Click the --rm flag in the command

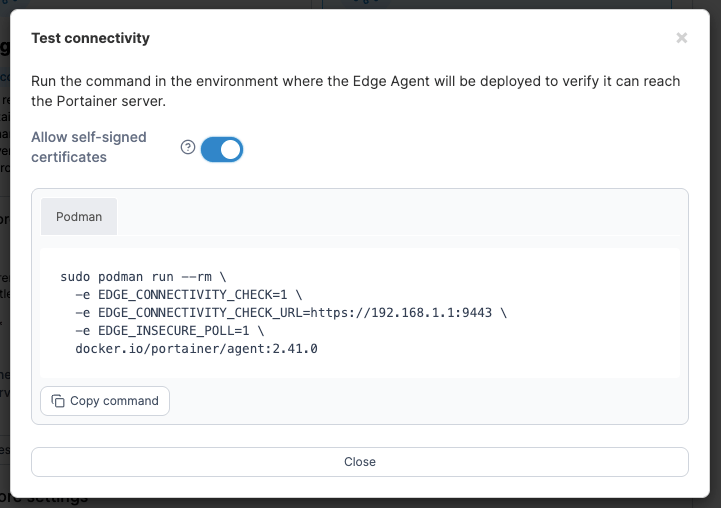pos(196,277)
